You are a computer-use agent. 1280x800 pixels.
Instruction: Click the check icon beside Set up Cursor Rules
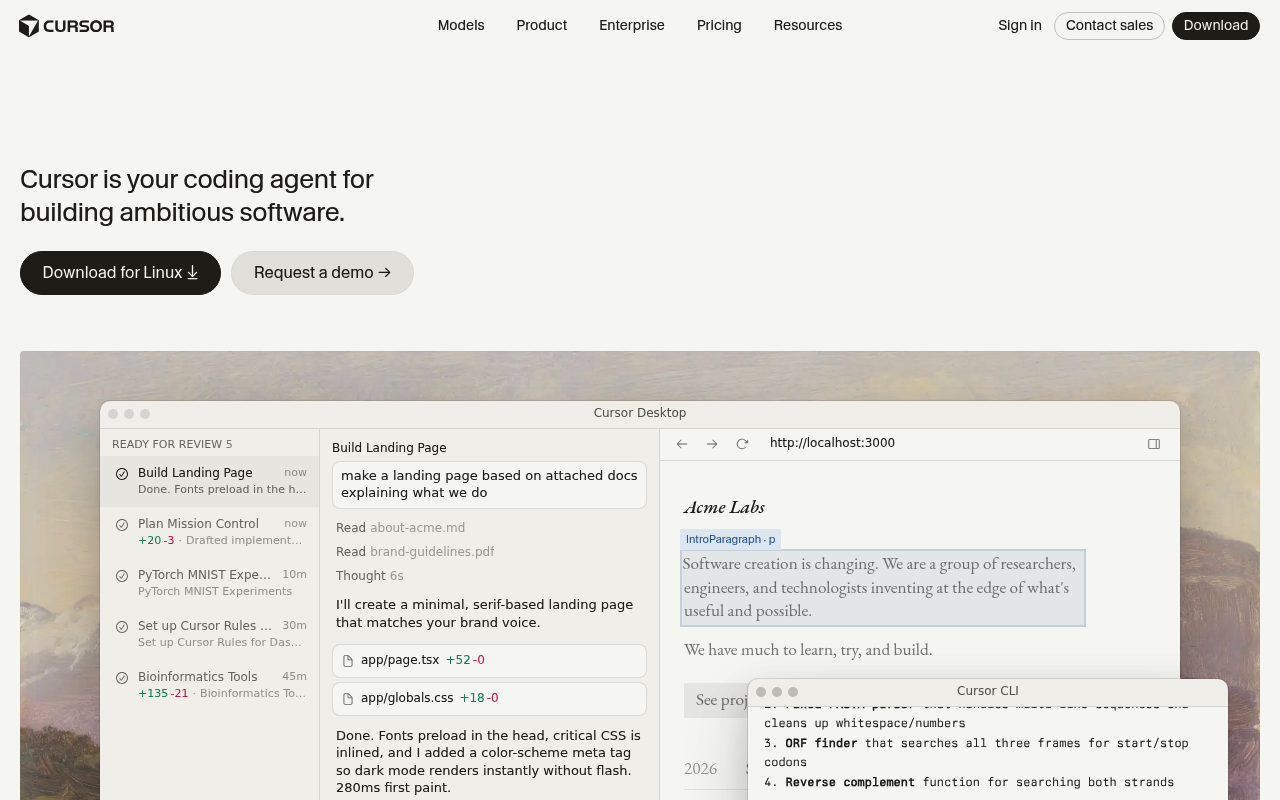tap(122, 627)
